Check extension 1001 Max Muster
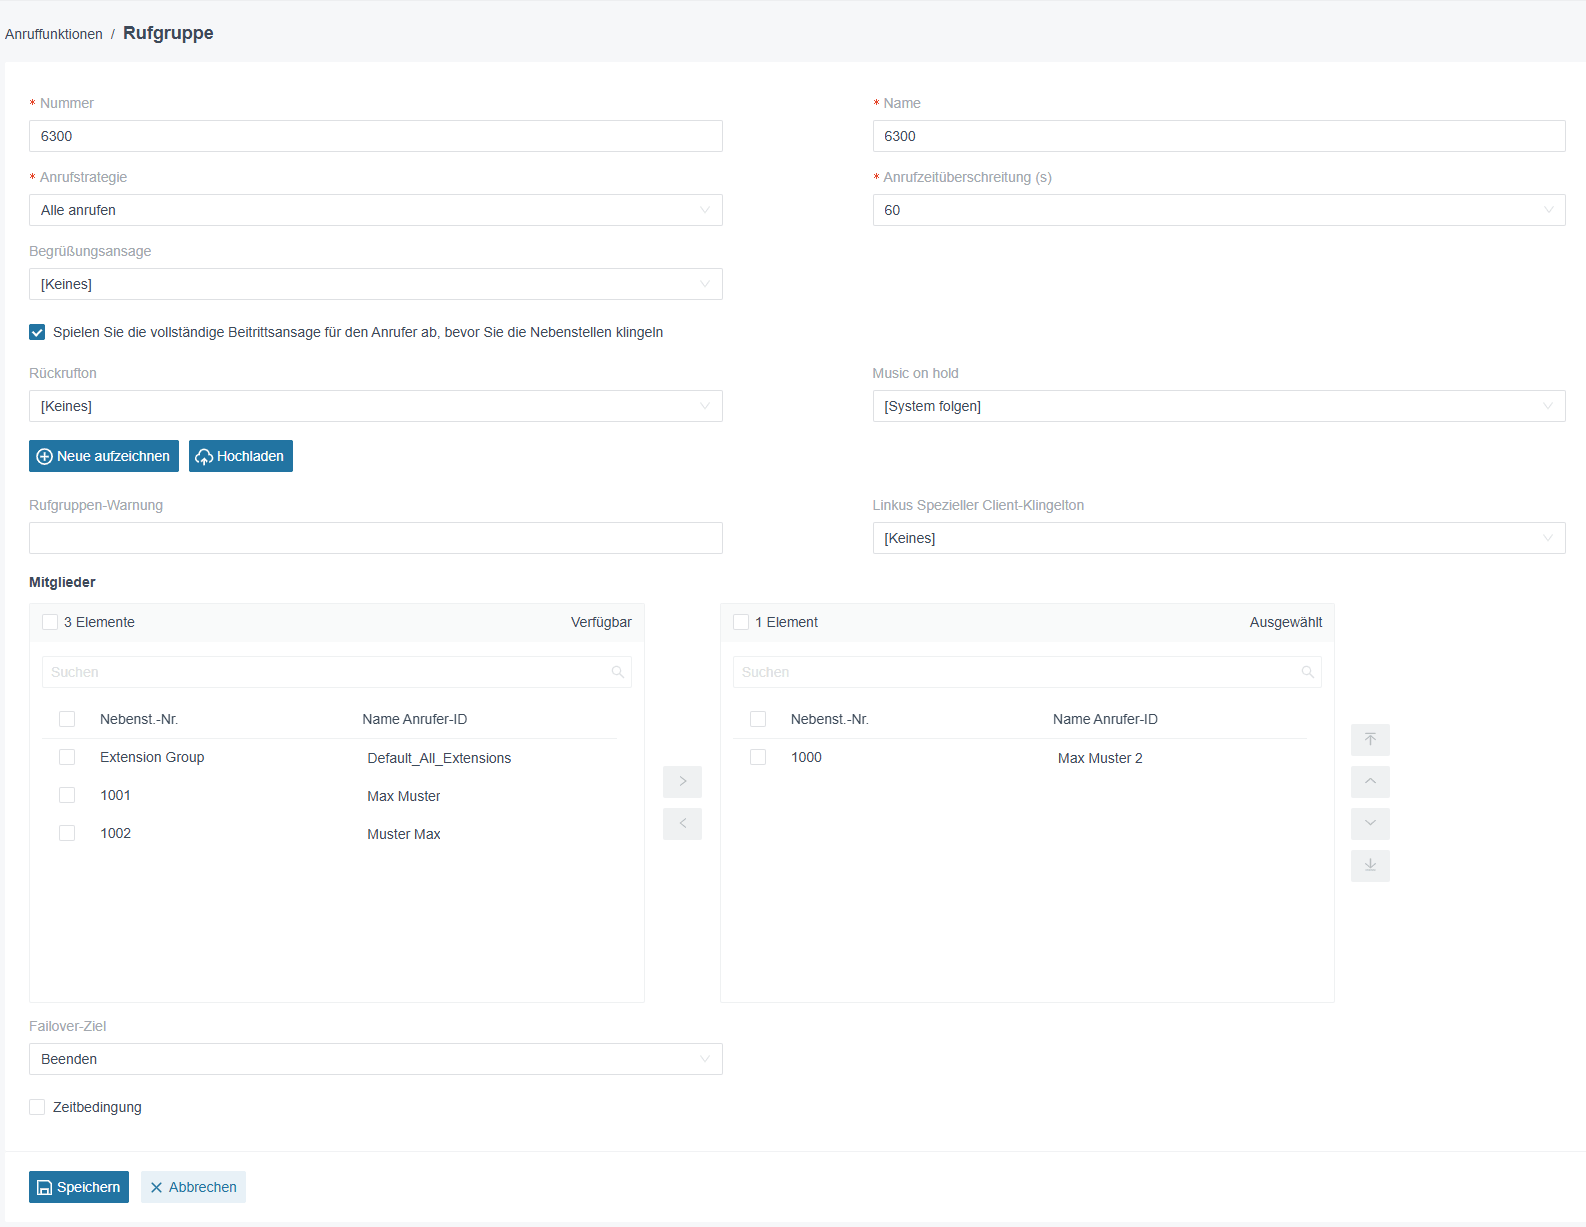The image size is (1586, 1227). [67, 795]
